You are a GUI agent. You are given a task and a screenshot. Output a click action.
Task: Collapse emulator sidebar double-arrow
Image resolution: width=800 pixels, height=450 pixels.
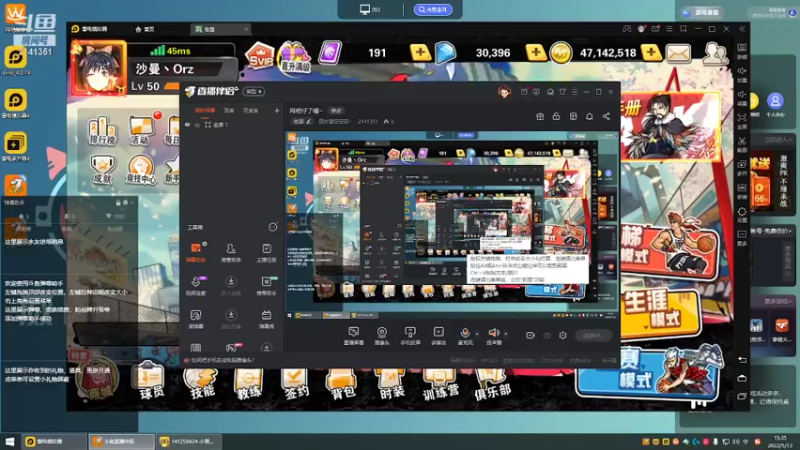coord(742,29)
